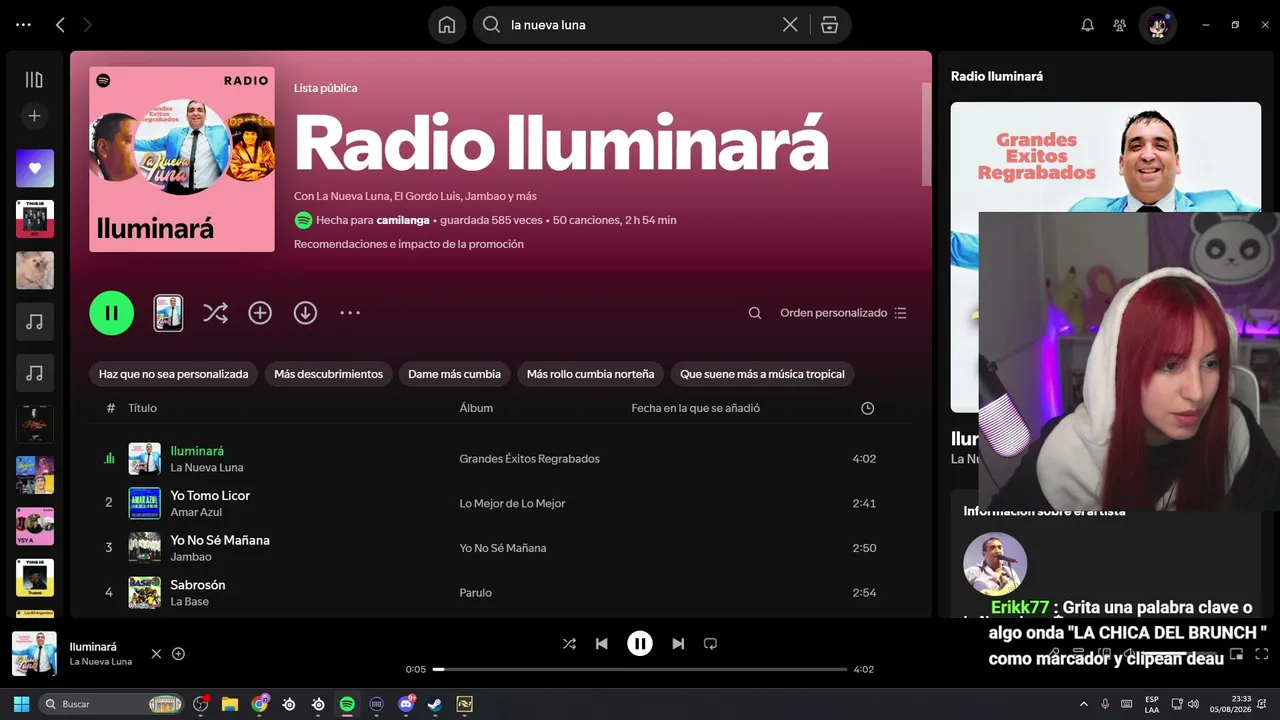Click 'Fecha en la que se añadió' header

point(696,408)
